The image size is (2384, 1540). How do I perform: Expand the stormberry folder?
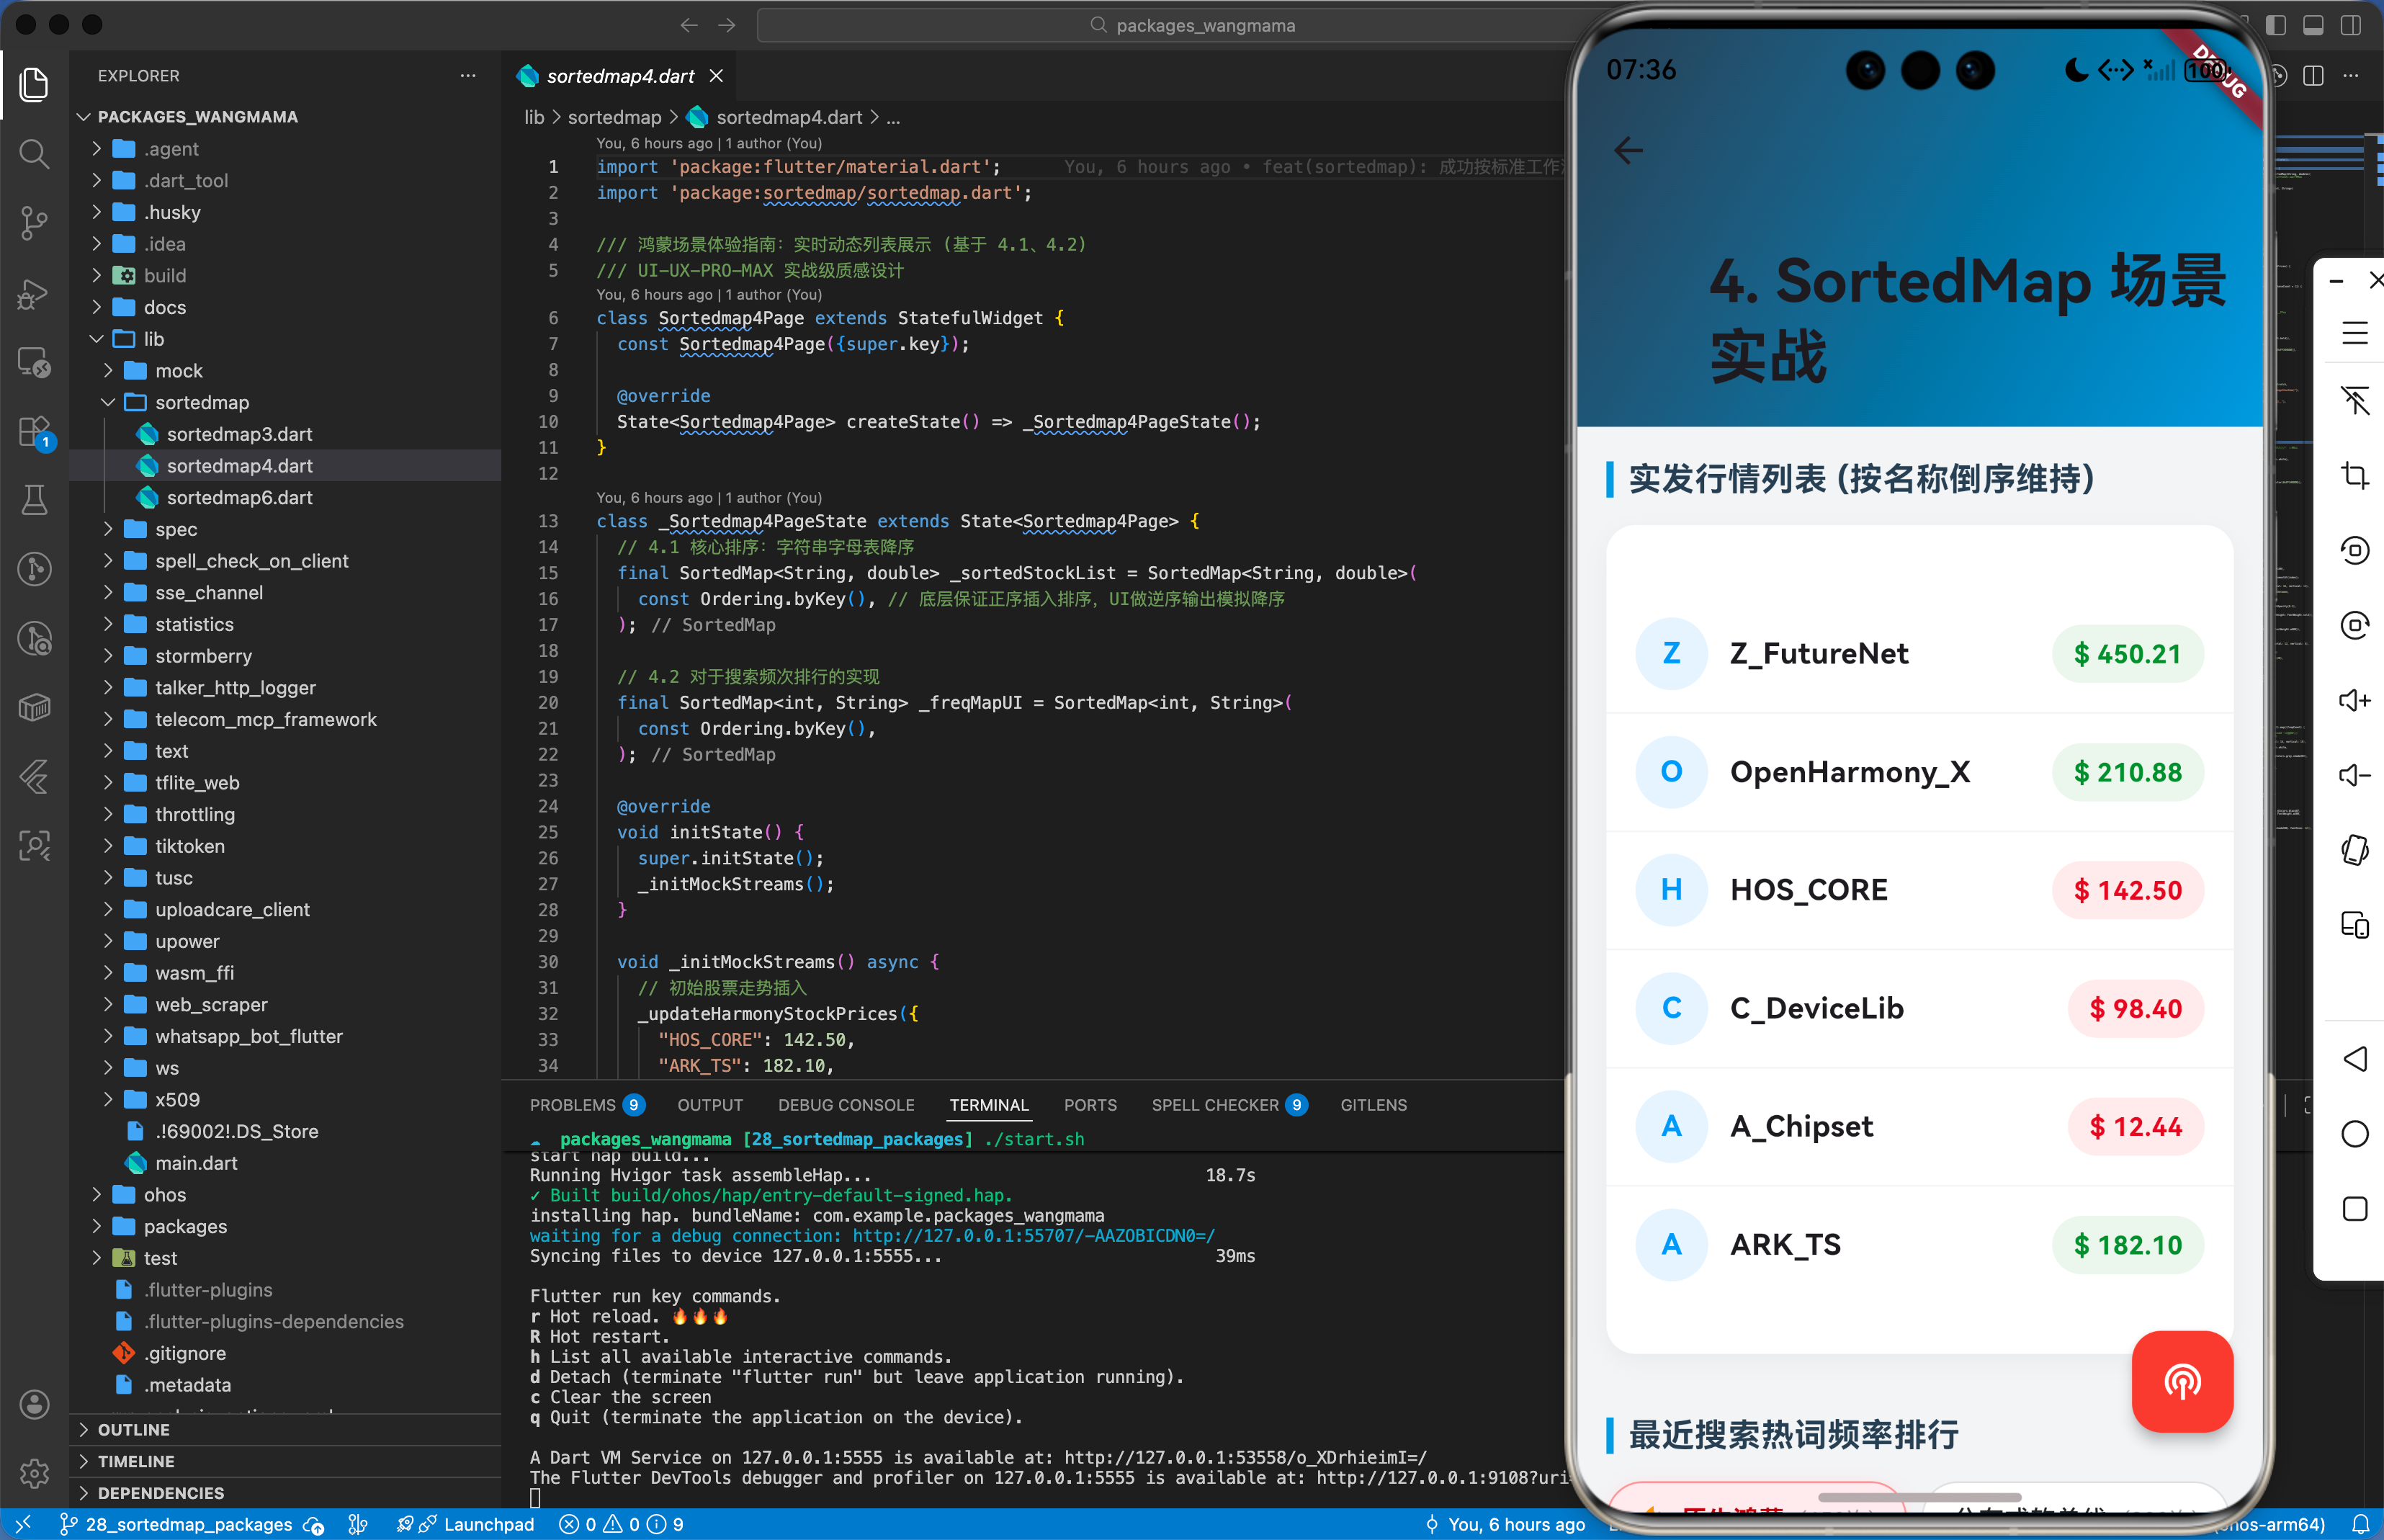pyautogui.click(x=203, y=656)
